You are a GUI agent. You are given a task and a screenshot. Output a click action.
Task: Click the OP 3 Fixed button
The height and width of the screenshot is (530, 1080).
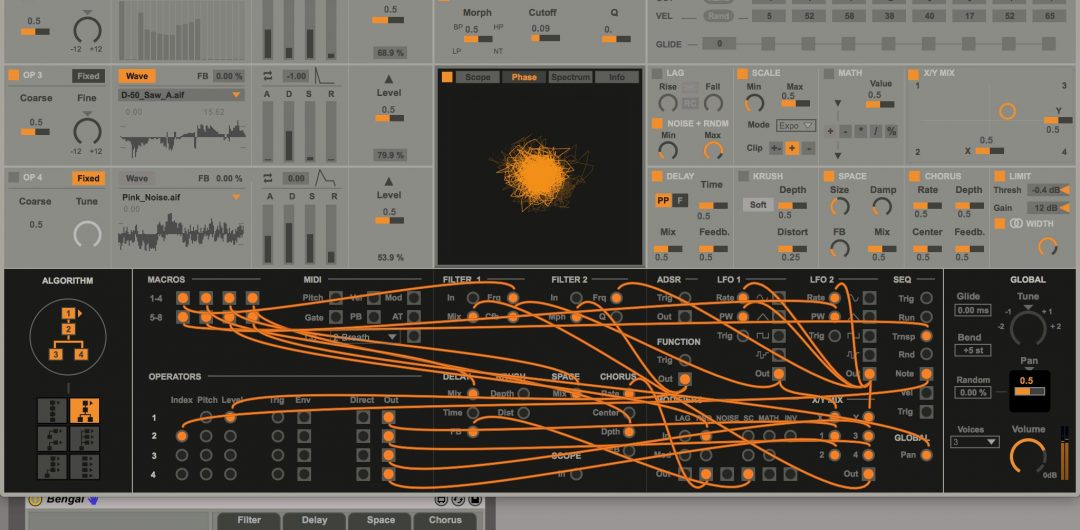point(88,76)
